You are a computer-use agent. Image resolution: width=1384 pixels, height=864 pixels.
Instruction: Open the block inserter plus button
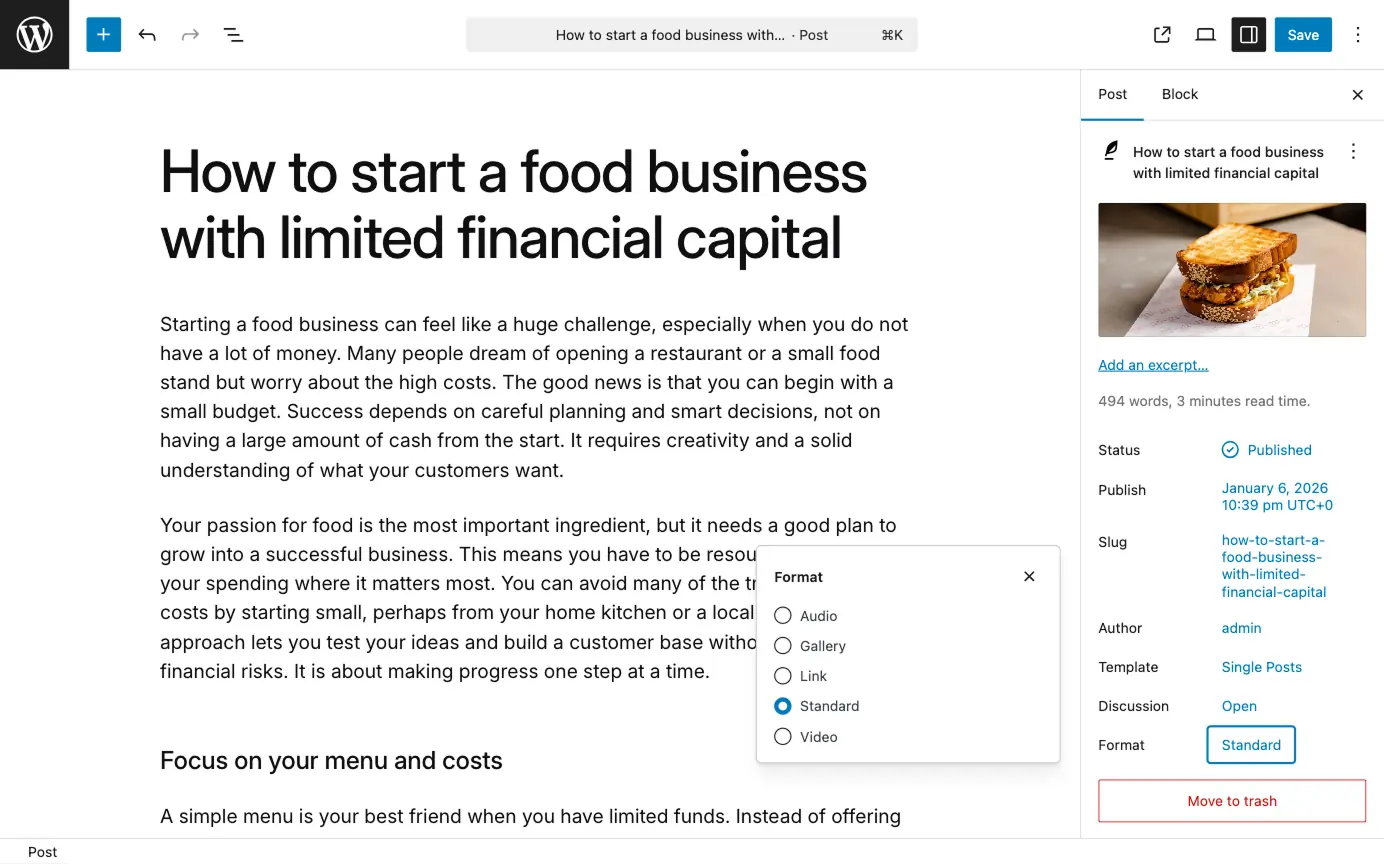pyautogui.click(x=103, y=35)
